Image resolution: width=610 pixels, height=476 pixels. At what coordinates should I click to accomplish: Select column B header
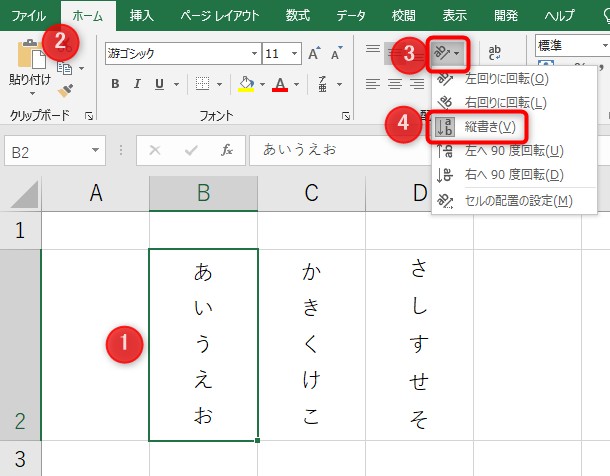point(203,193)
